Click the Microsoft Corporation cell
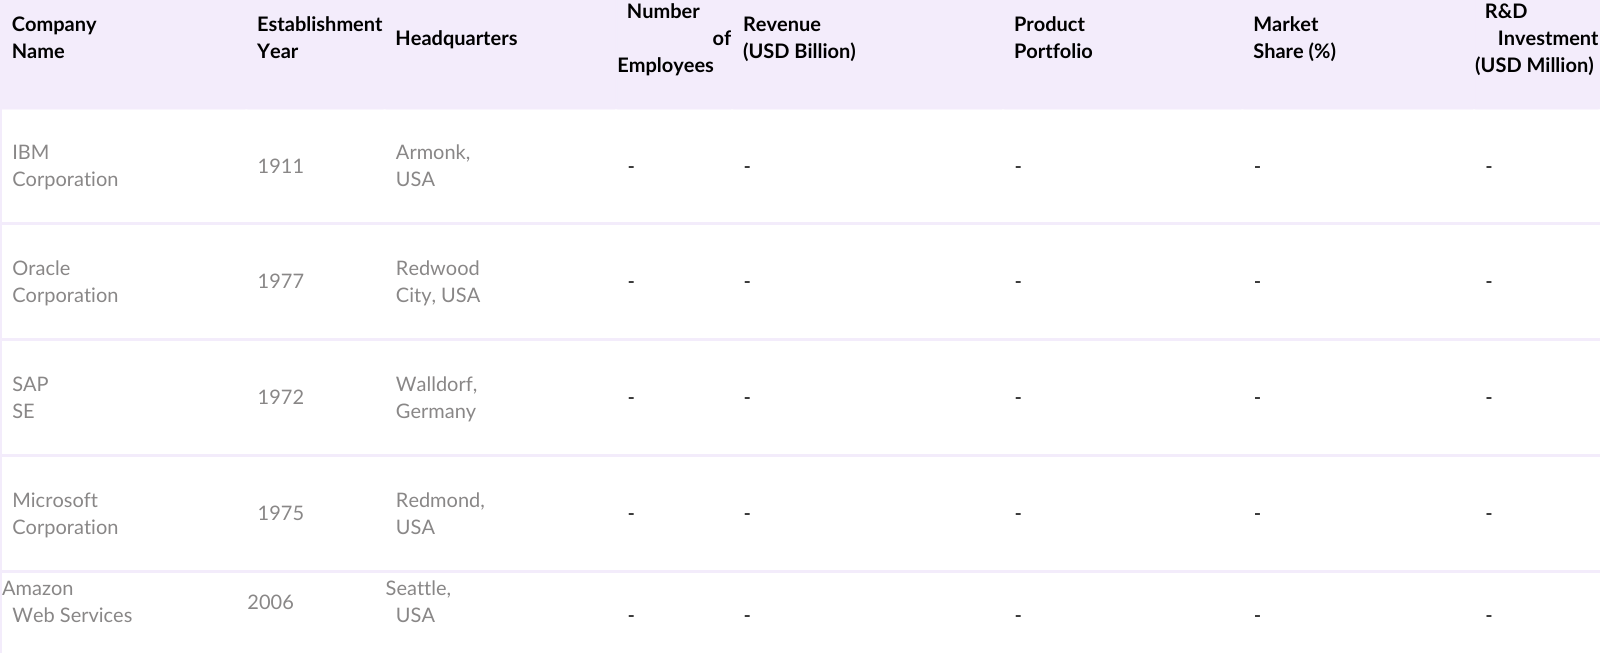This screenshot has height=653, width=1600. pyautogui.click(x=65, y=514)
